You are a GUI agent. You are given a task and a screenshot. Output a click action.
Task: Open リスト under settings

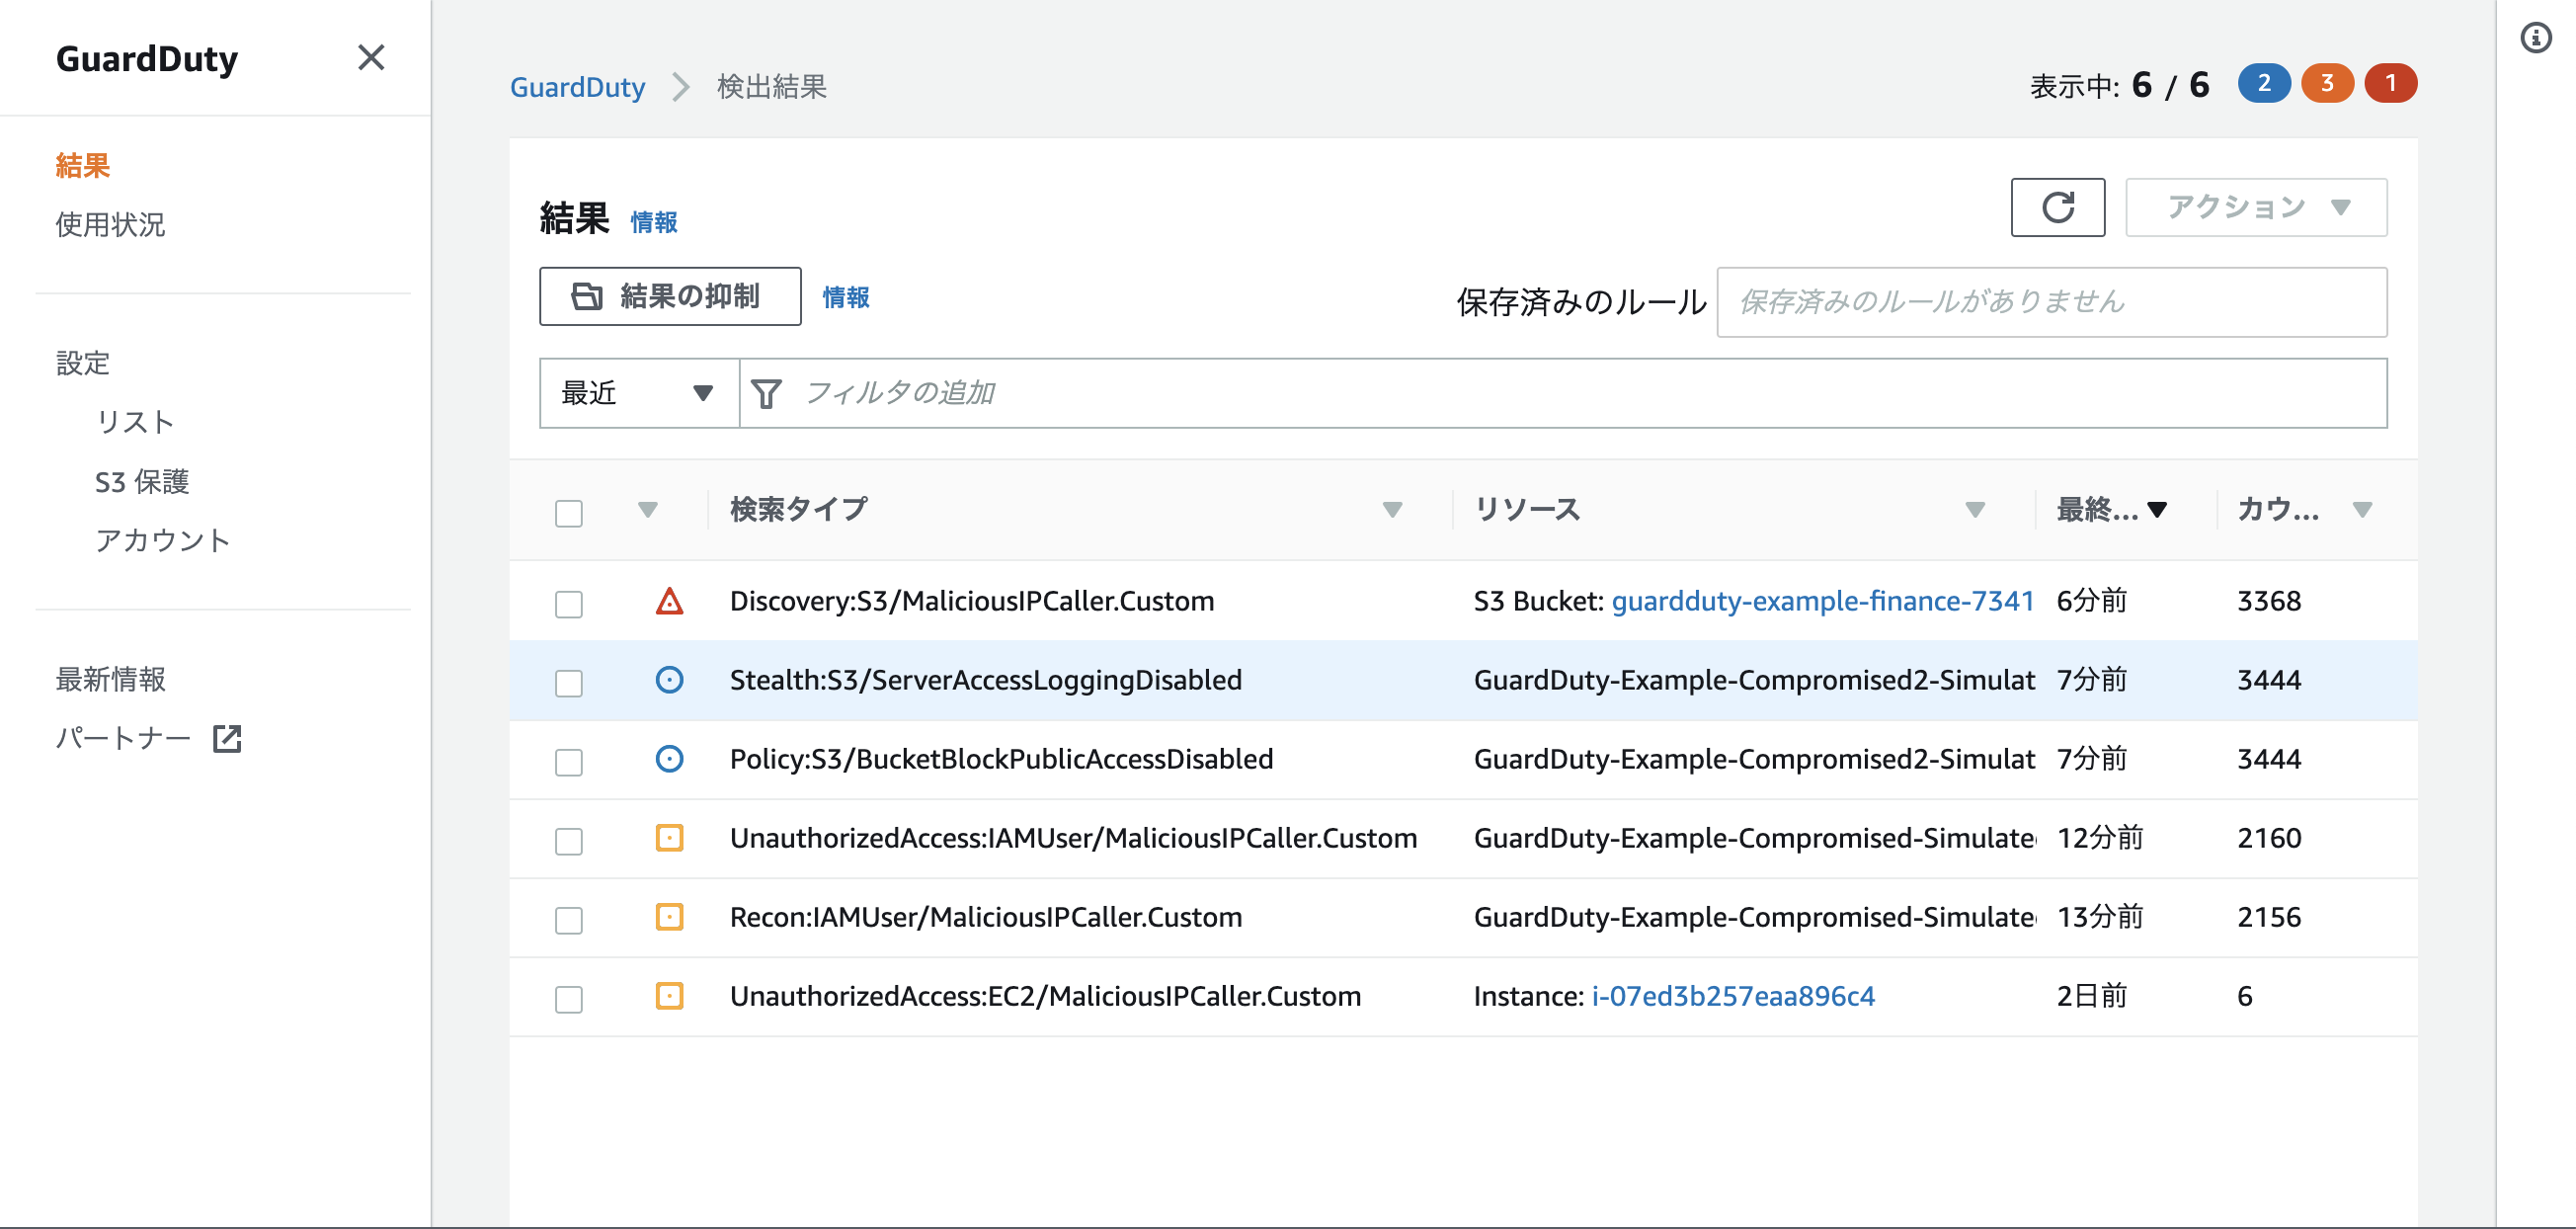pos(135,422)
